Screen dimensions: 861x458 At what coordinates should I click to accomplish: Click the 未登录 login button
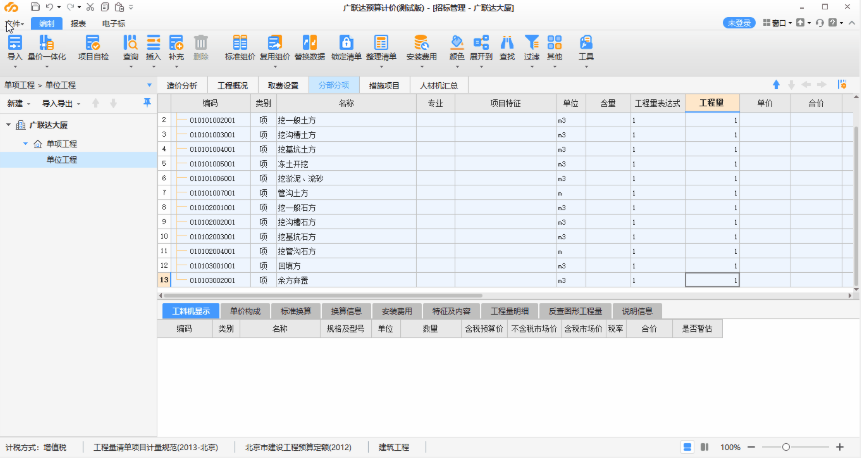click(x=740, y=22)
